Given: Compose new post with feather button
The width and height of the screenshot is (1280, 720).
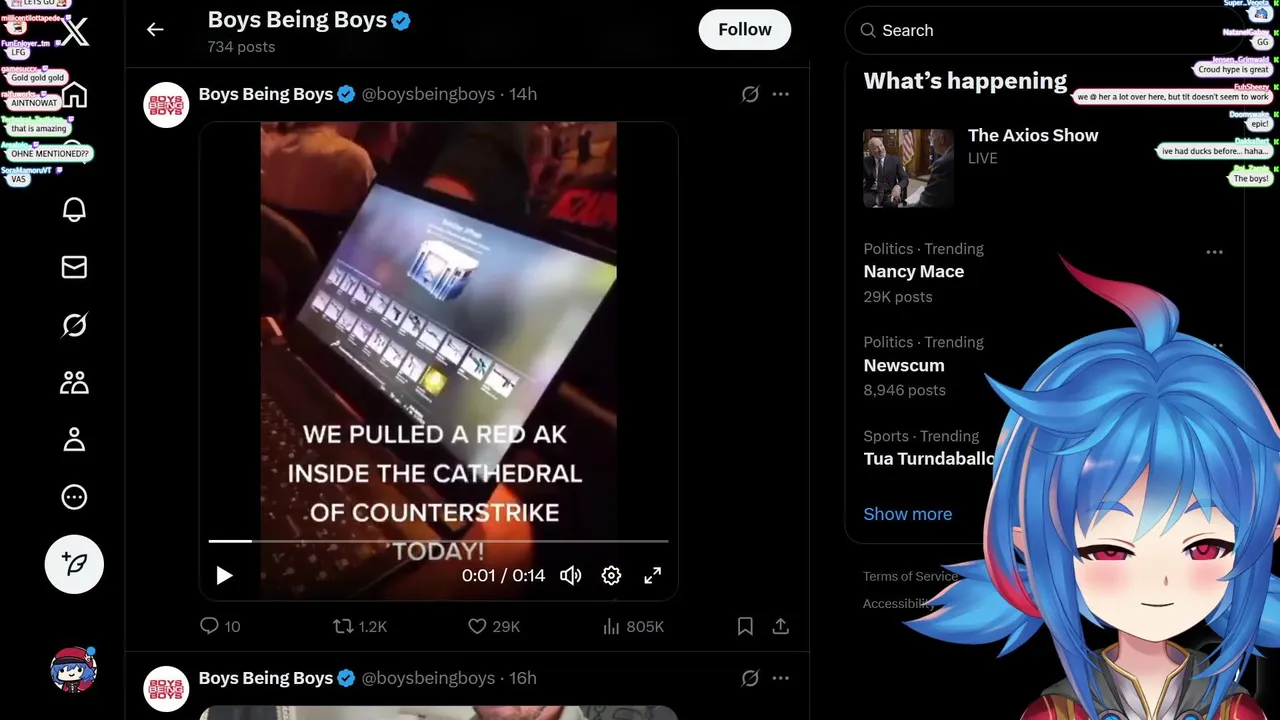Looking at the screenshot, I should pyautogui.click(x=74, y=564).
